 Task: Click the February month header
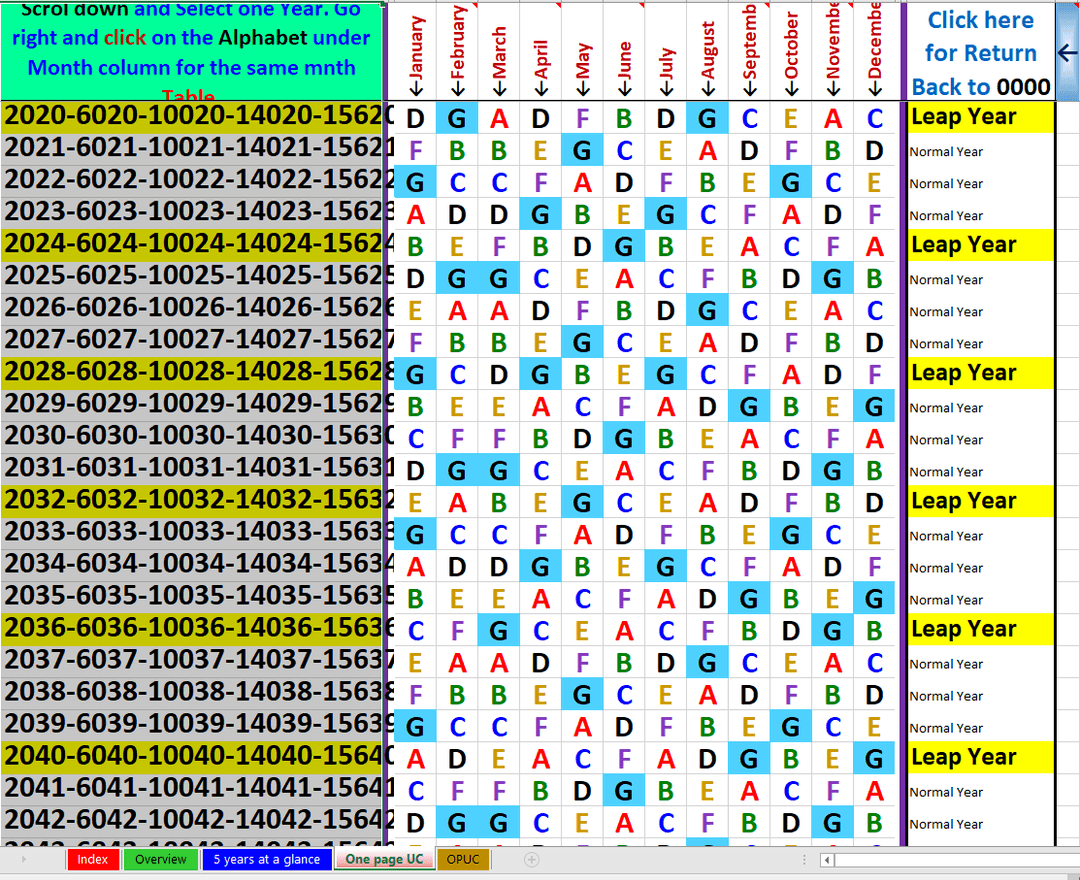tap(457, 53)
